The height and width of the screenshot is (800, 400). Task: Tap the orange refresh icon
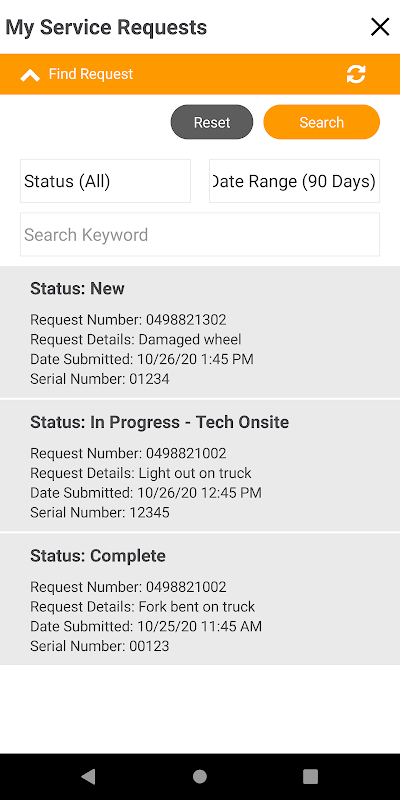(x=356, y=74)
